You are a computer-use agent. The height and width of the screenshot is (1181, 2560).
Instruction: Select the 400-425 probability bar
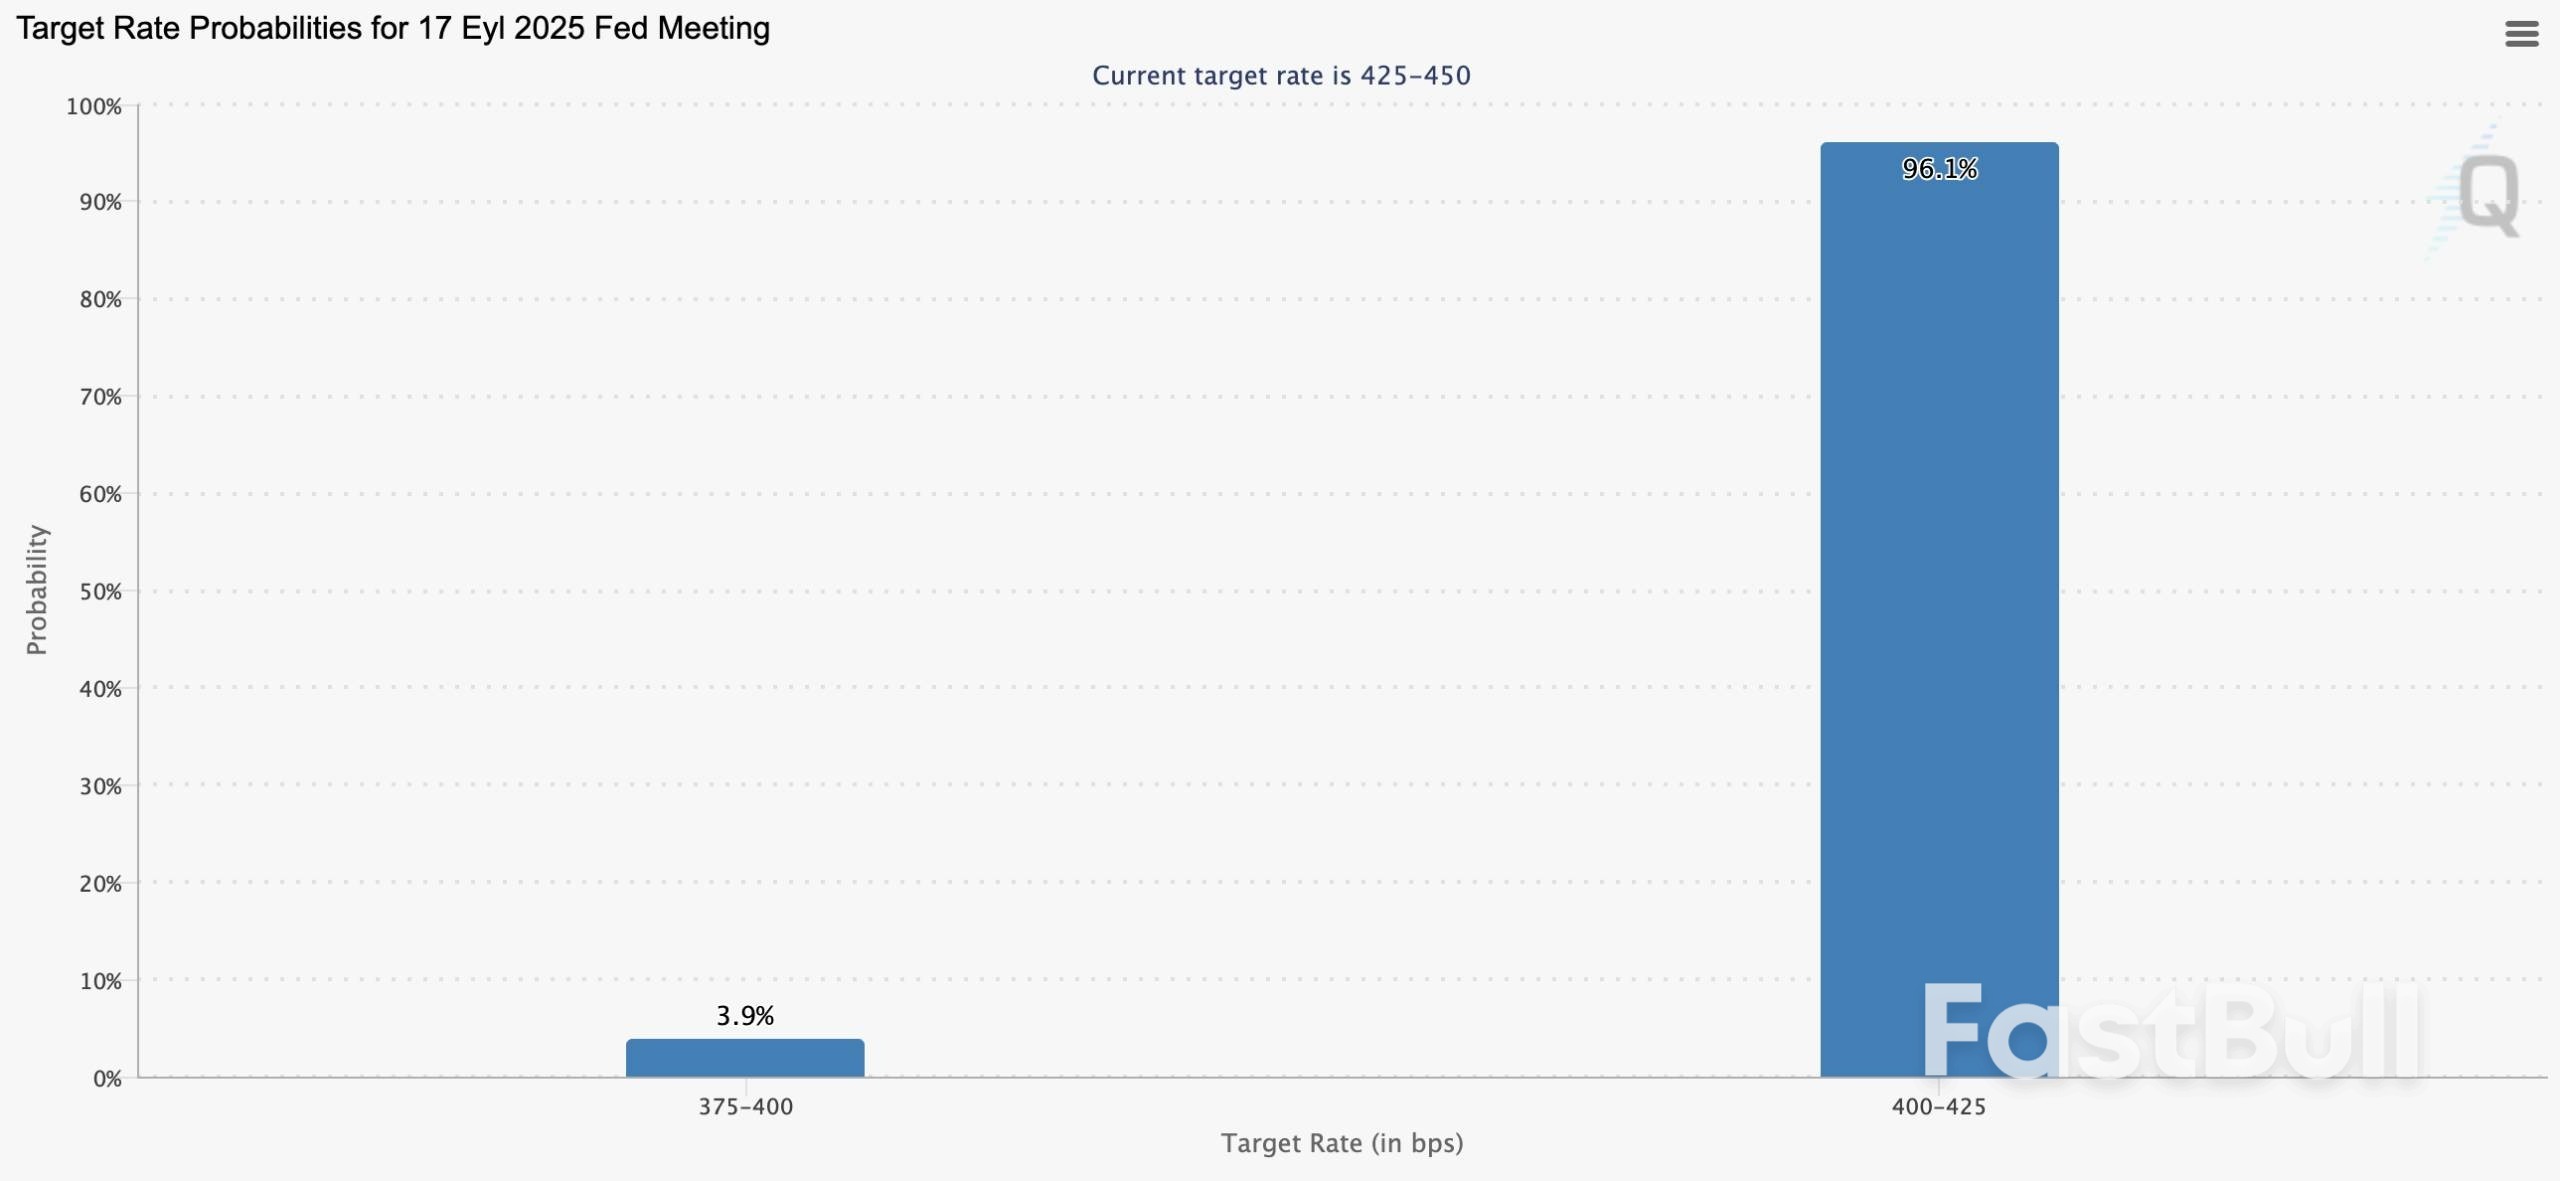1938,600
